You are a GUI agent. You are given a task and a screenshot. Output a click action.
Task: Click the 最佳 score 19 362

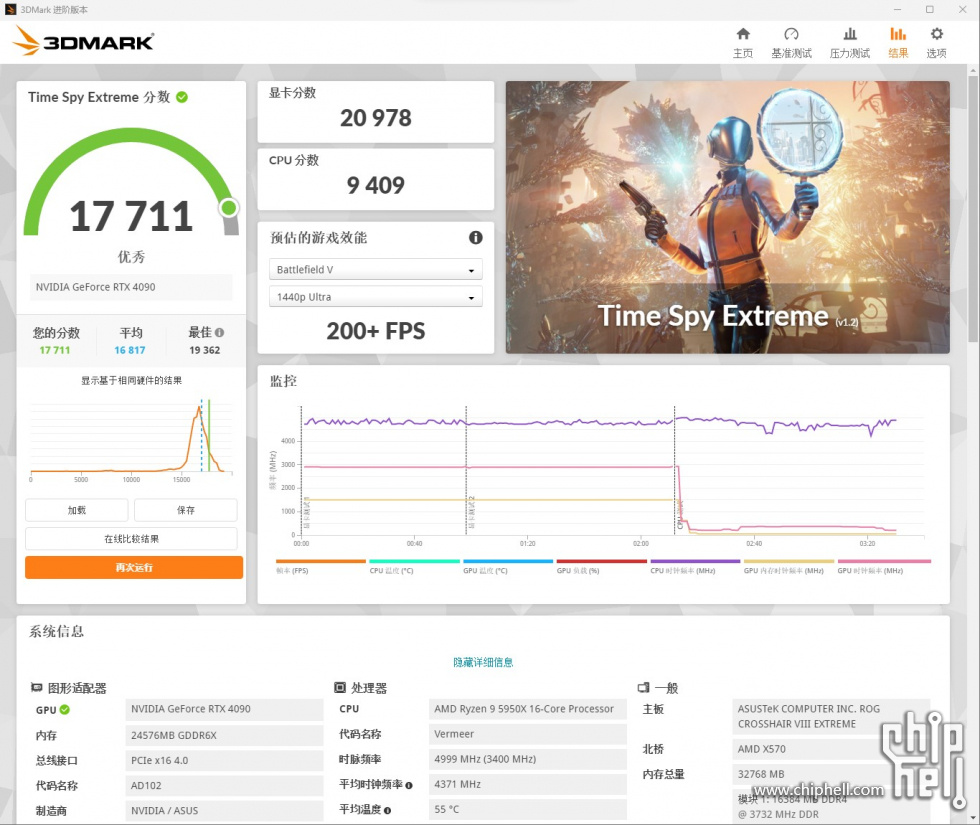point(205,350)
